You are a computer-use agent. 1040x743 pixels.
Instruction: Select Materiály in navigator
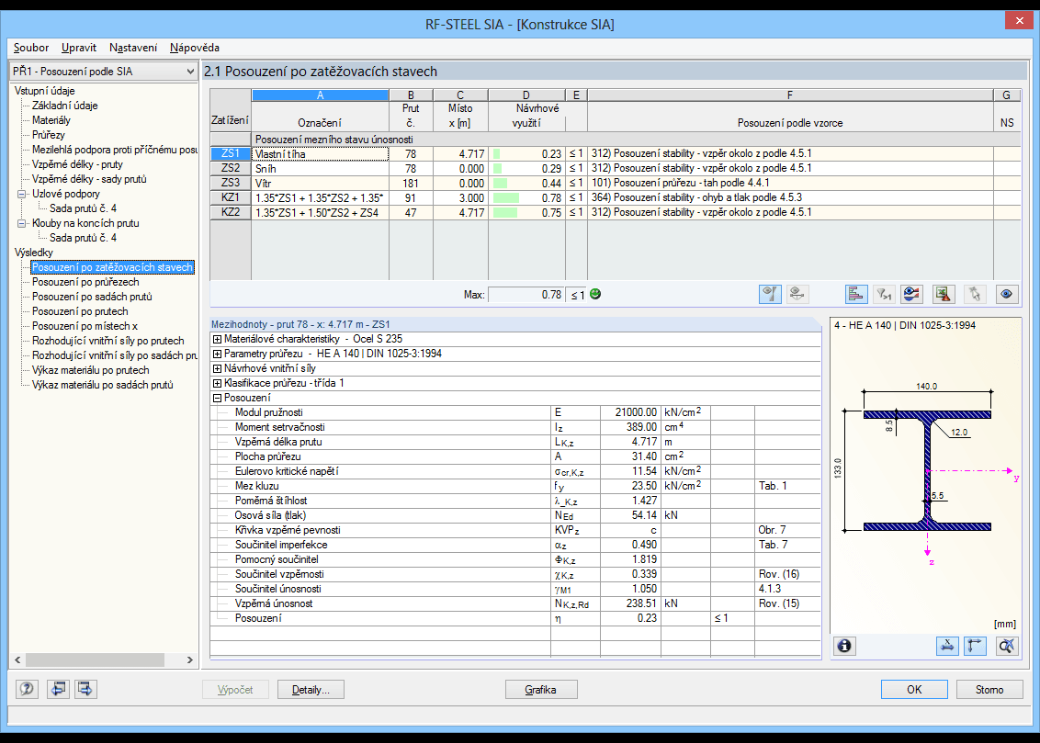[51, 120]
